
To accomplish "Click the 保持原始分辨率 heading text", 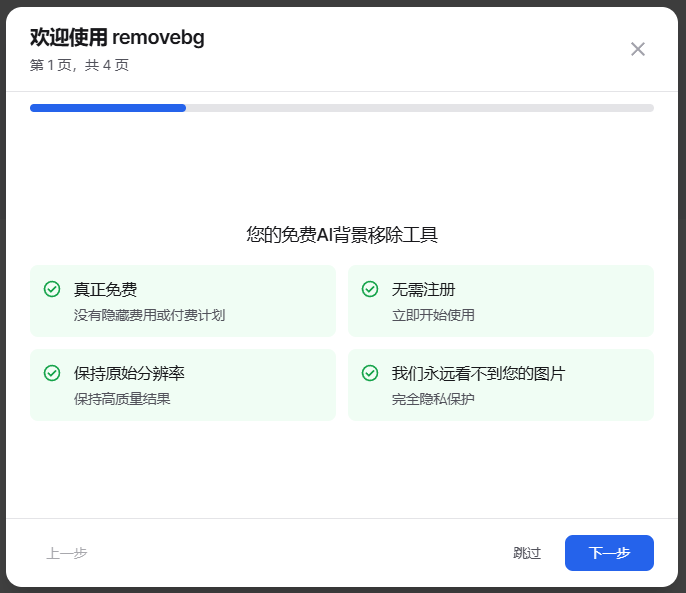I will coord(129,374).
